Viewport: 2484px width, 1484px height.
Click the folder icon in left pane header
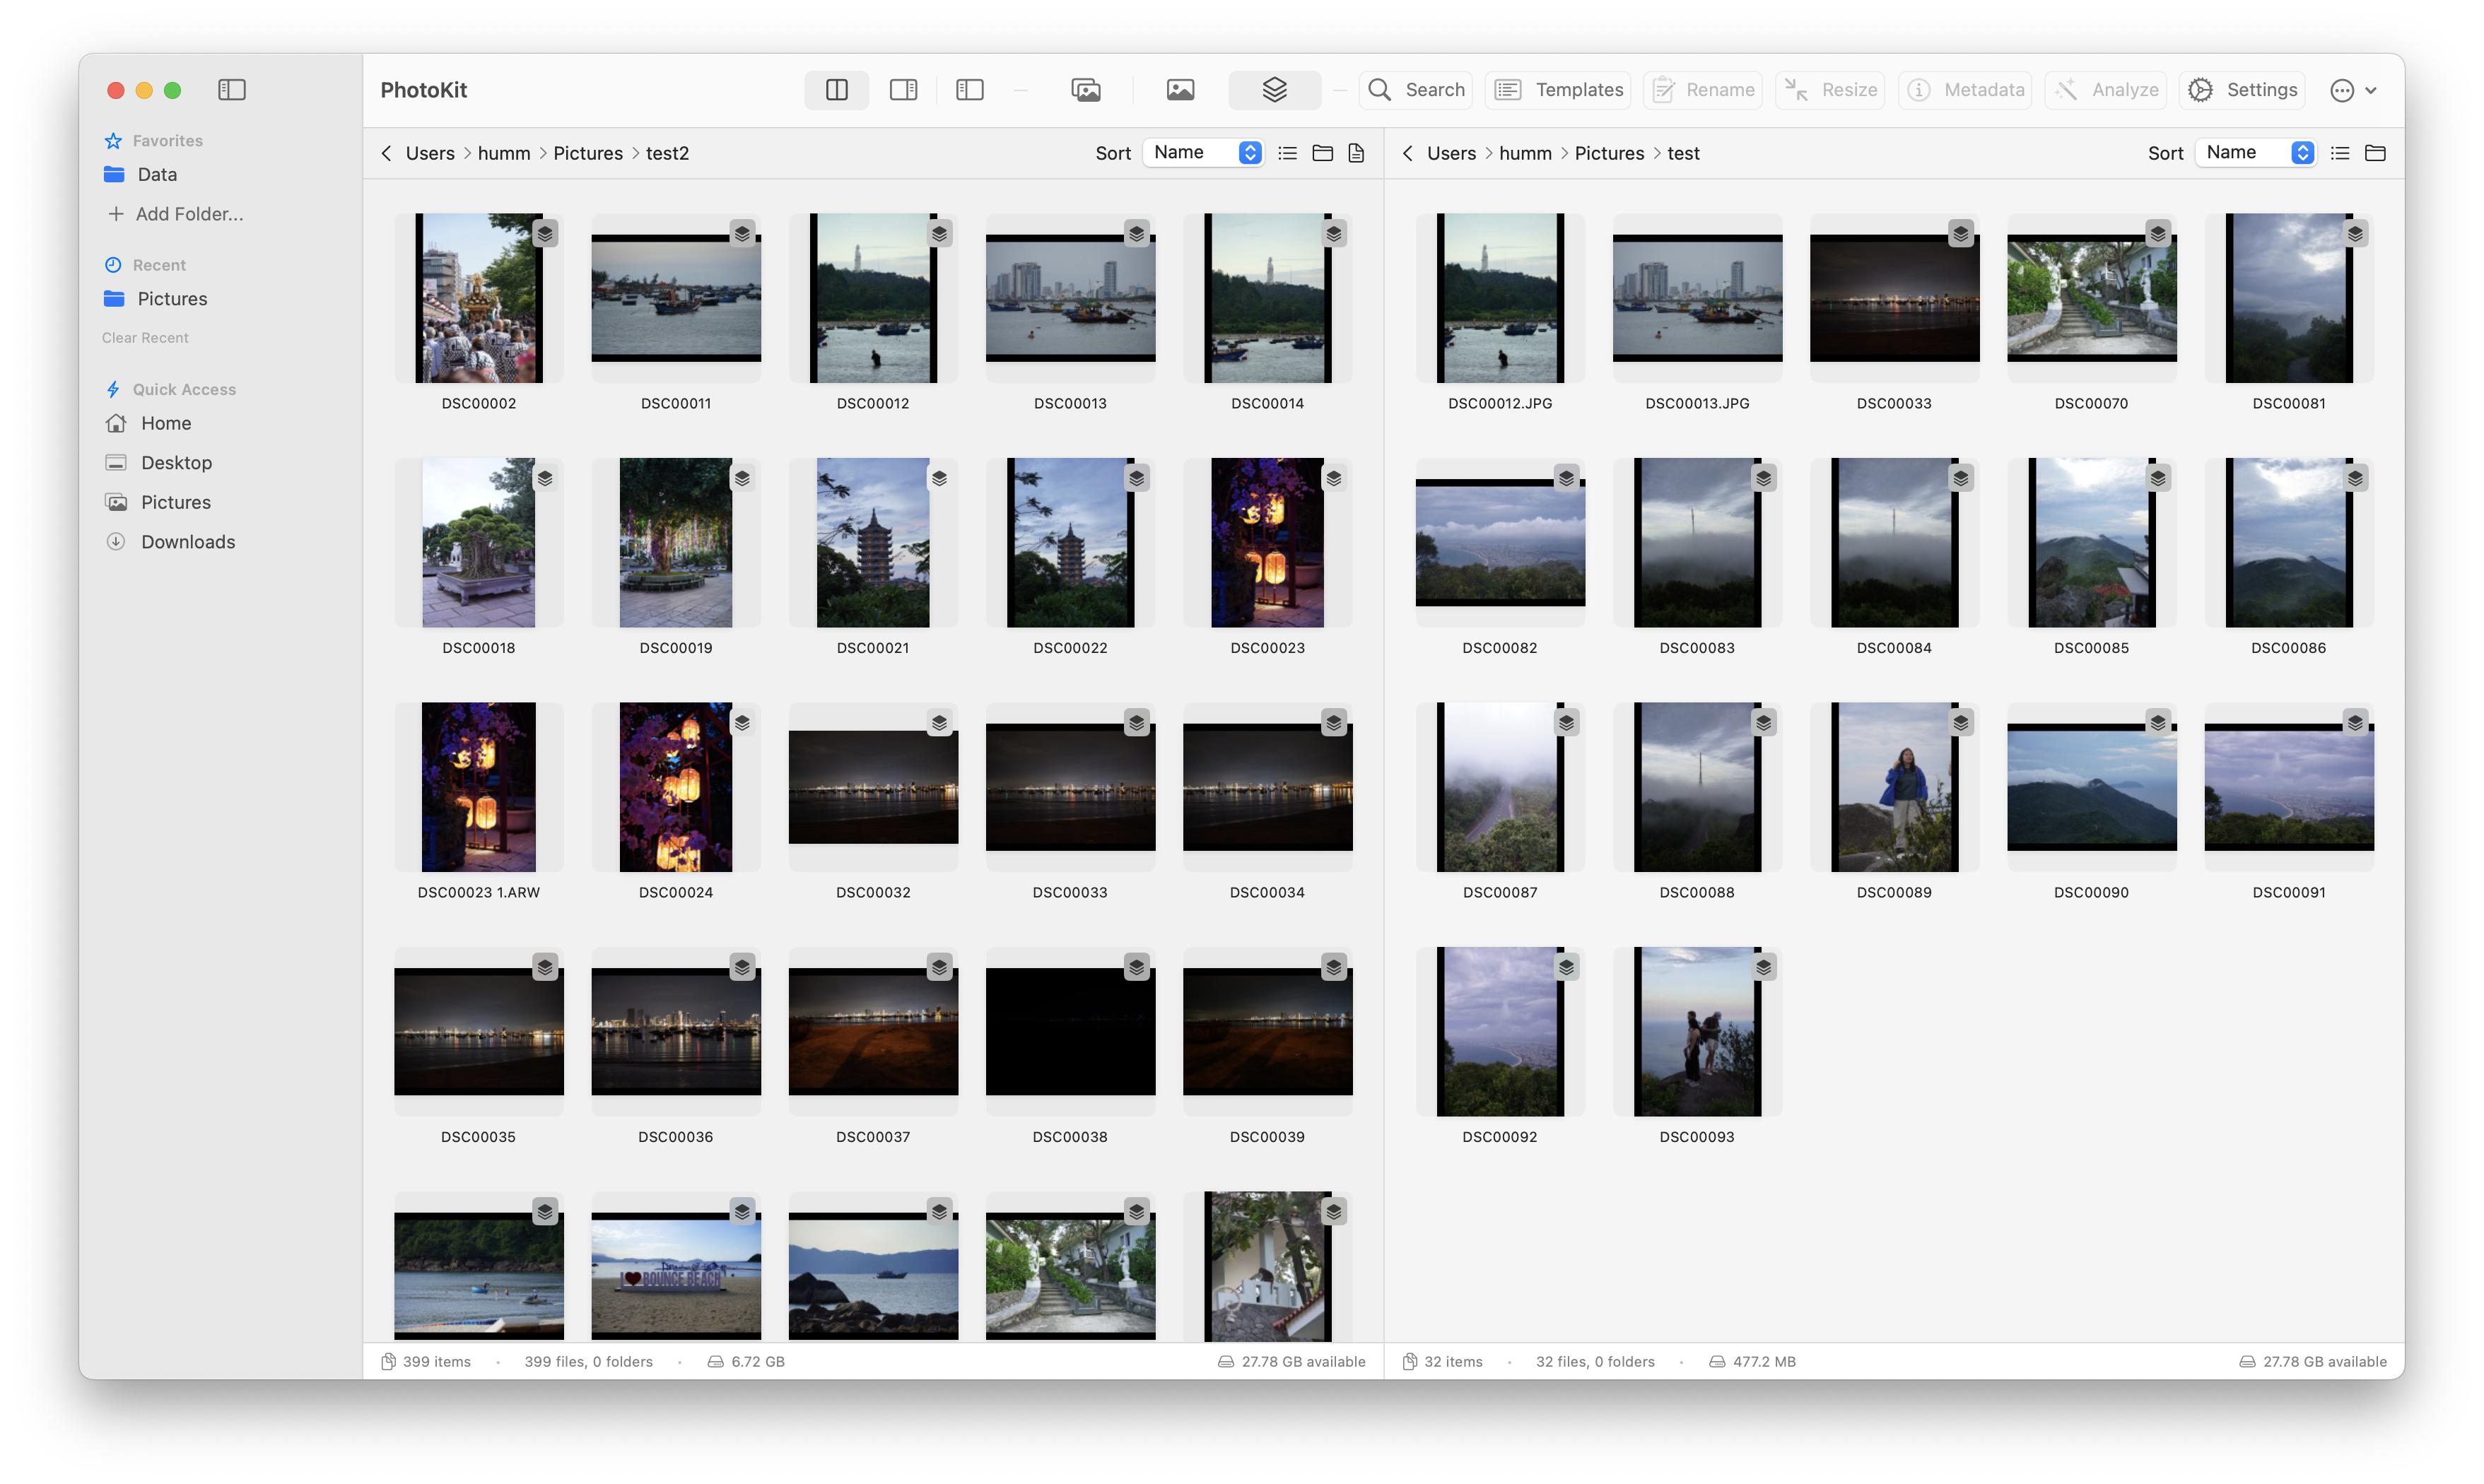point(1322,153)
